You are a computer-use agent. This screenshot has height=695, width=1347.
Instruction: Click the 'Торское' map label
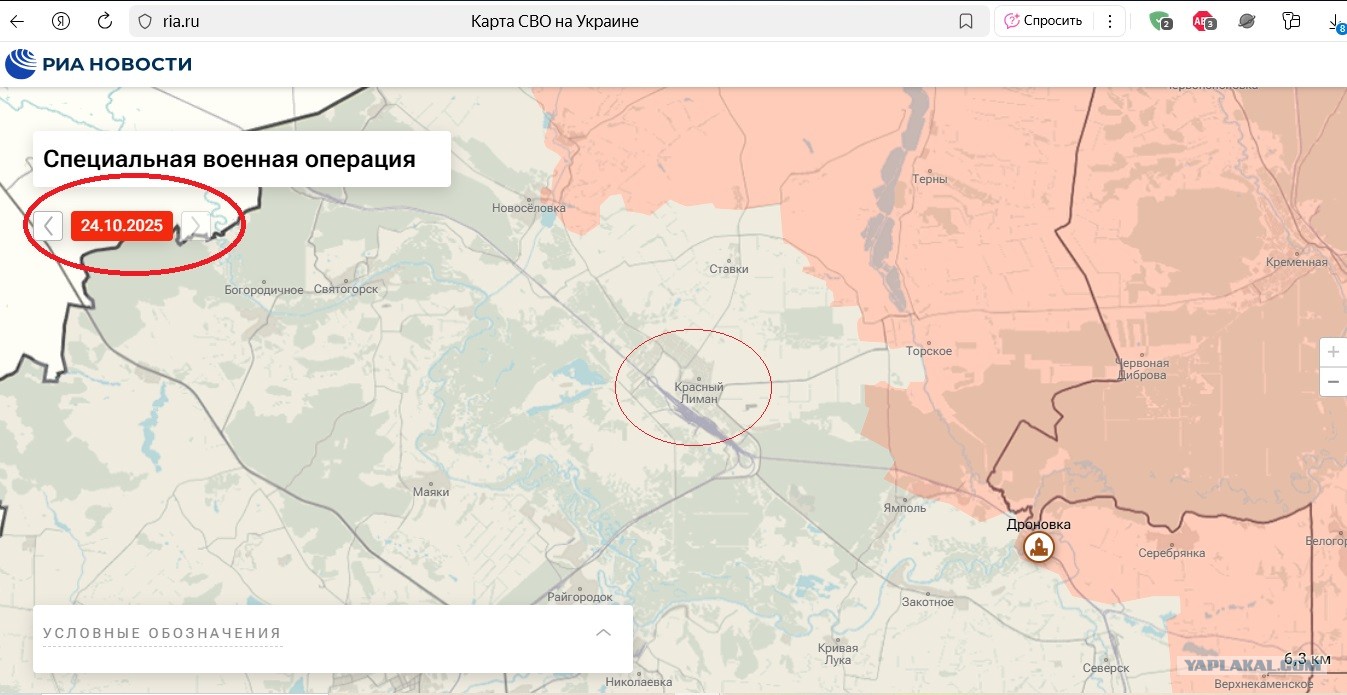click(x=929, y=351)
